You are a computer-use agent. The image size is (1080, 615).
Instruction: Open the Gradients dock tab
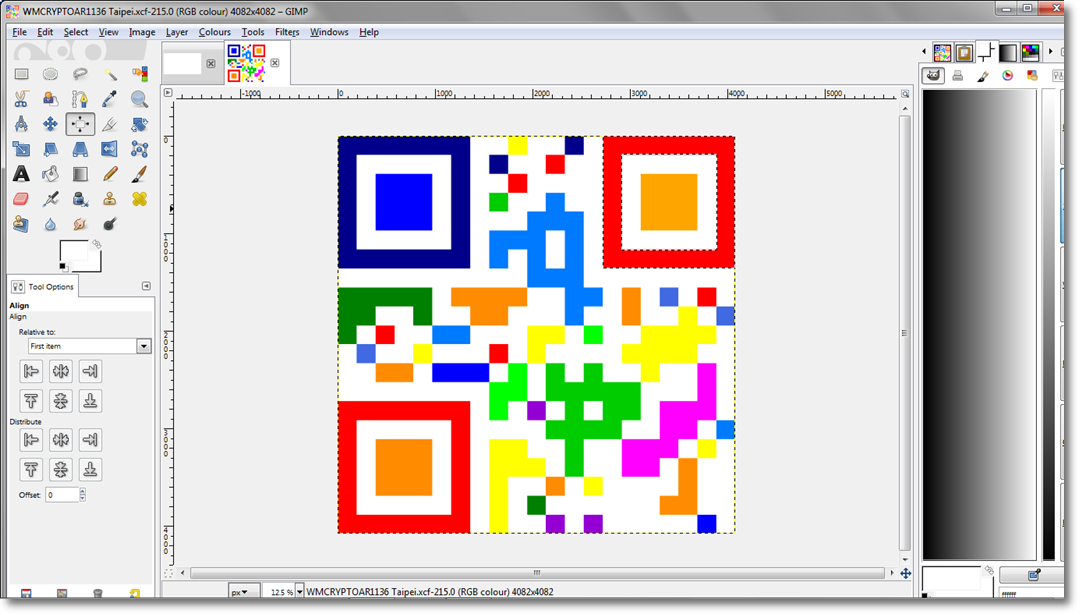tap(1008, 52)
